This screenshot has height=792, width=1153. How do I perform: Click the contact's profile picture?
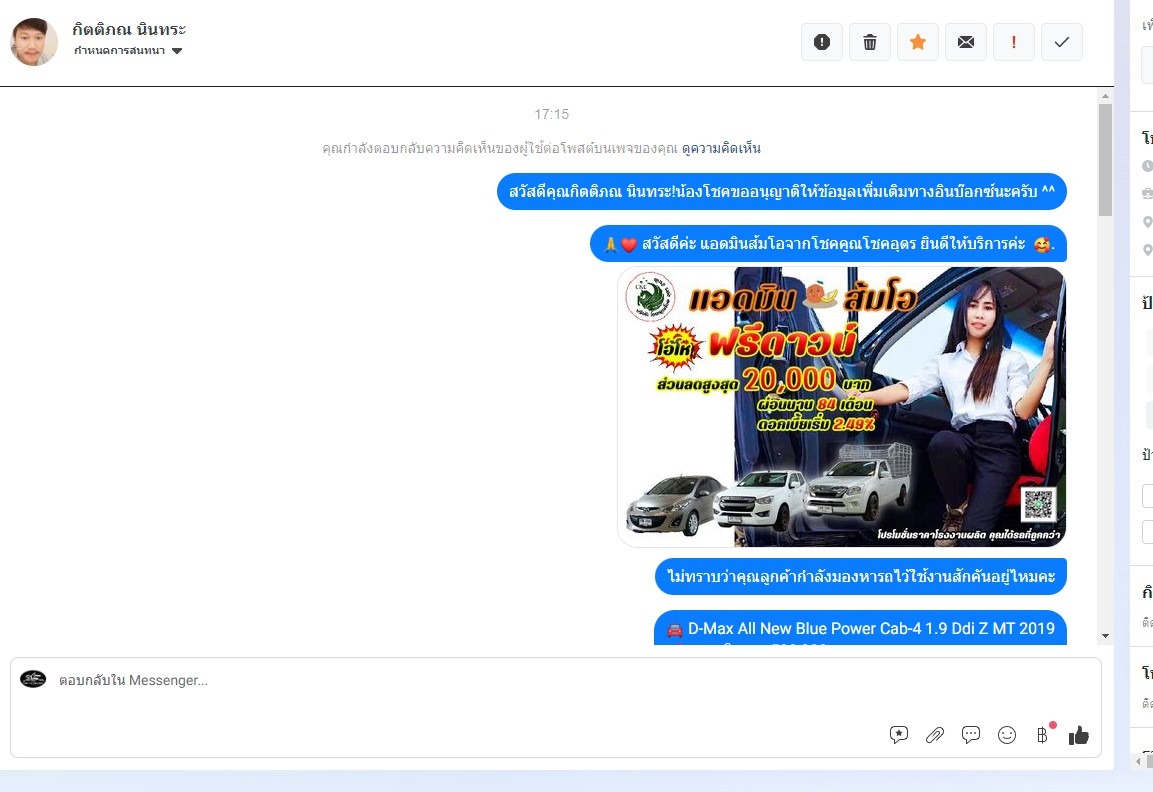(34, 41)
